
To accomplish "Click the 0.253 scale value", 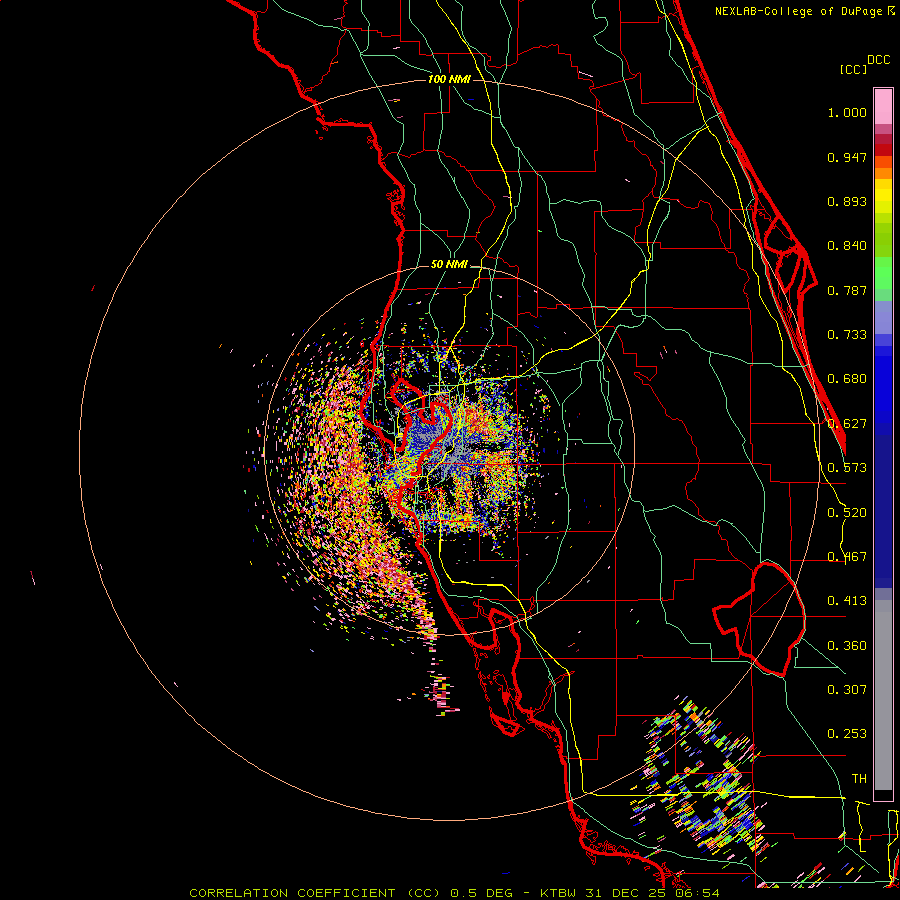I will coord(847,734).
